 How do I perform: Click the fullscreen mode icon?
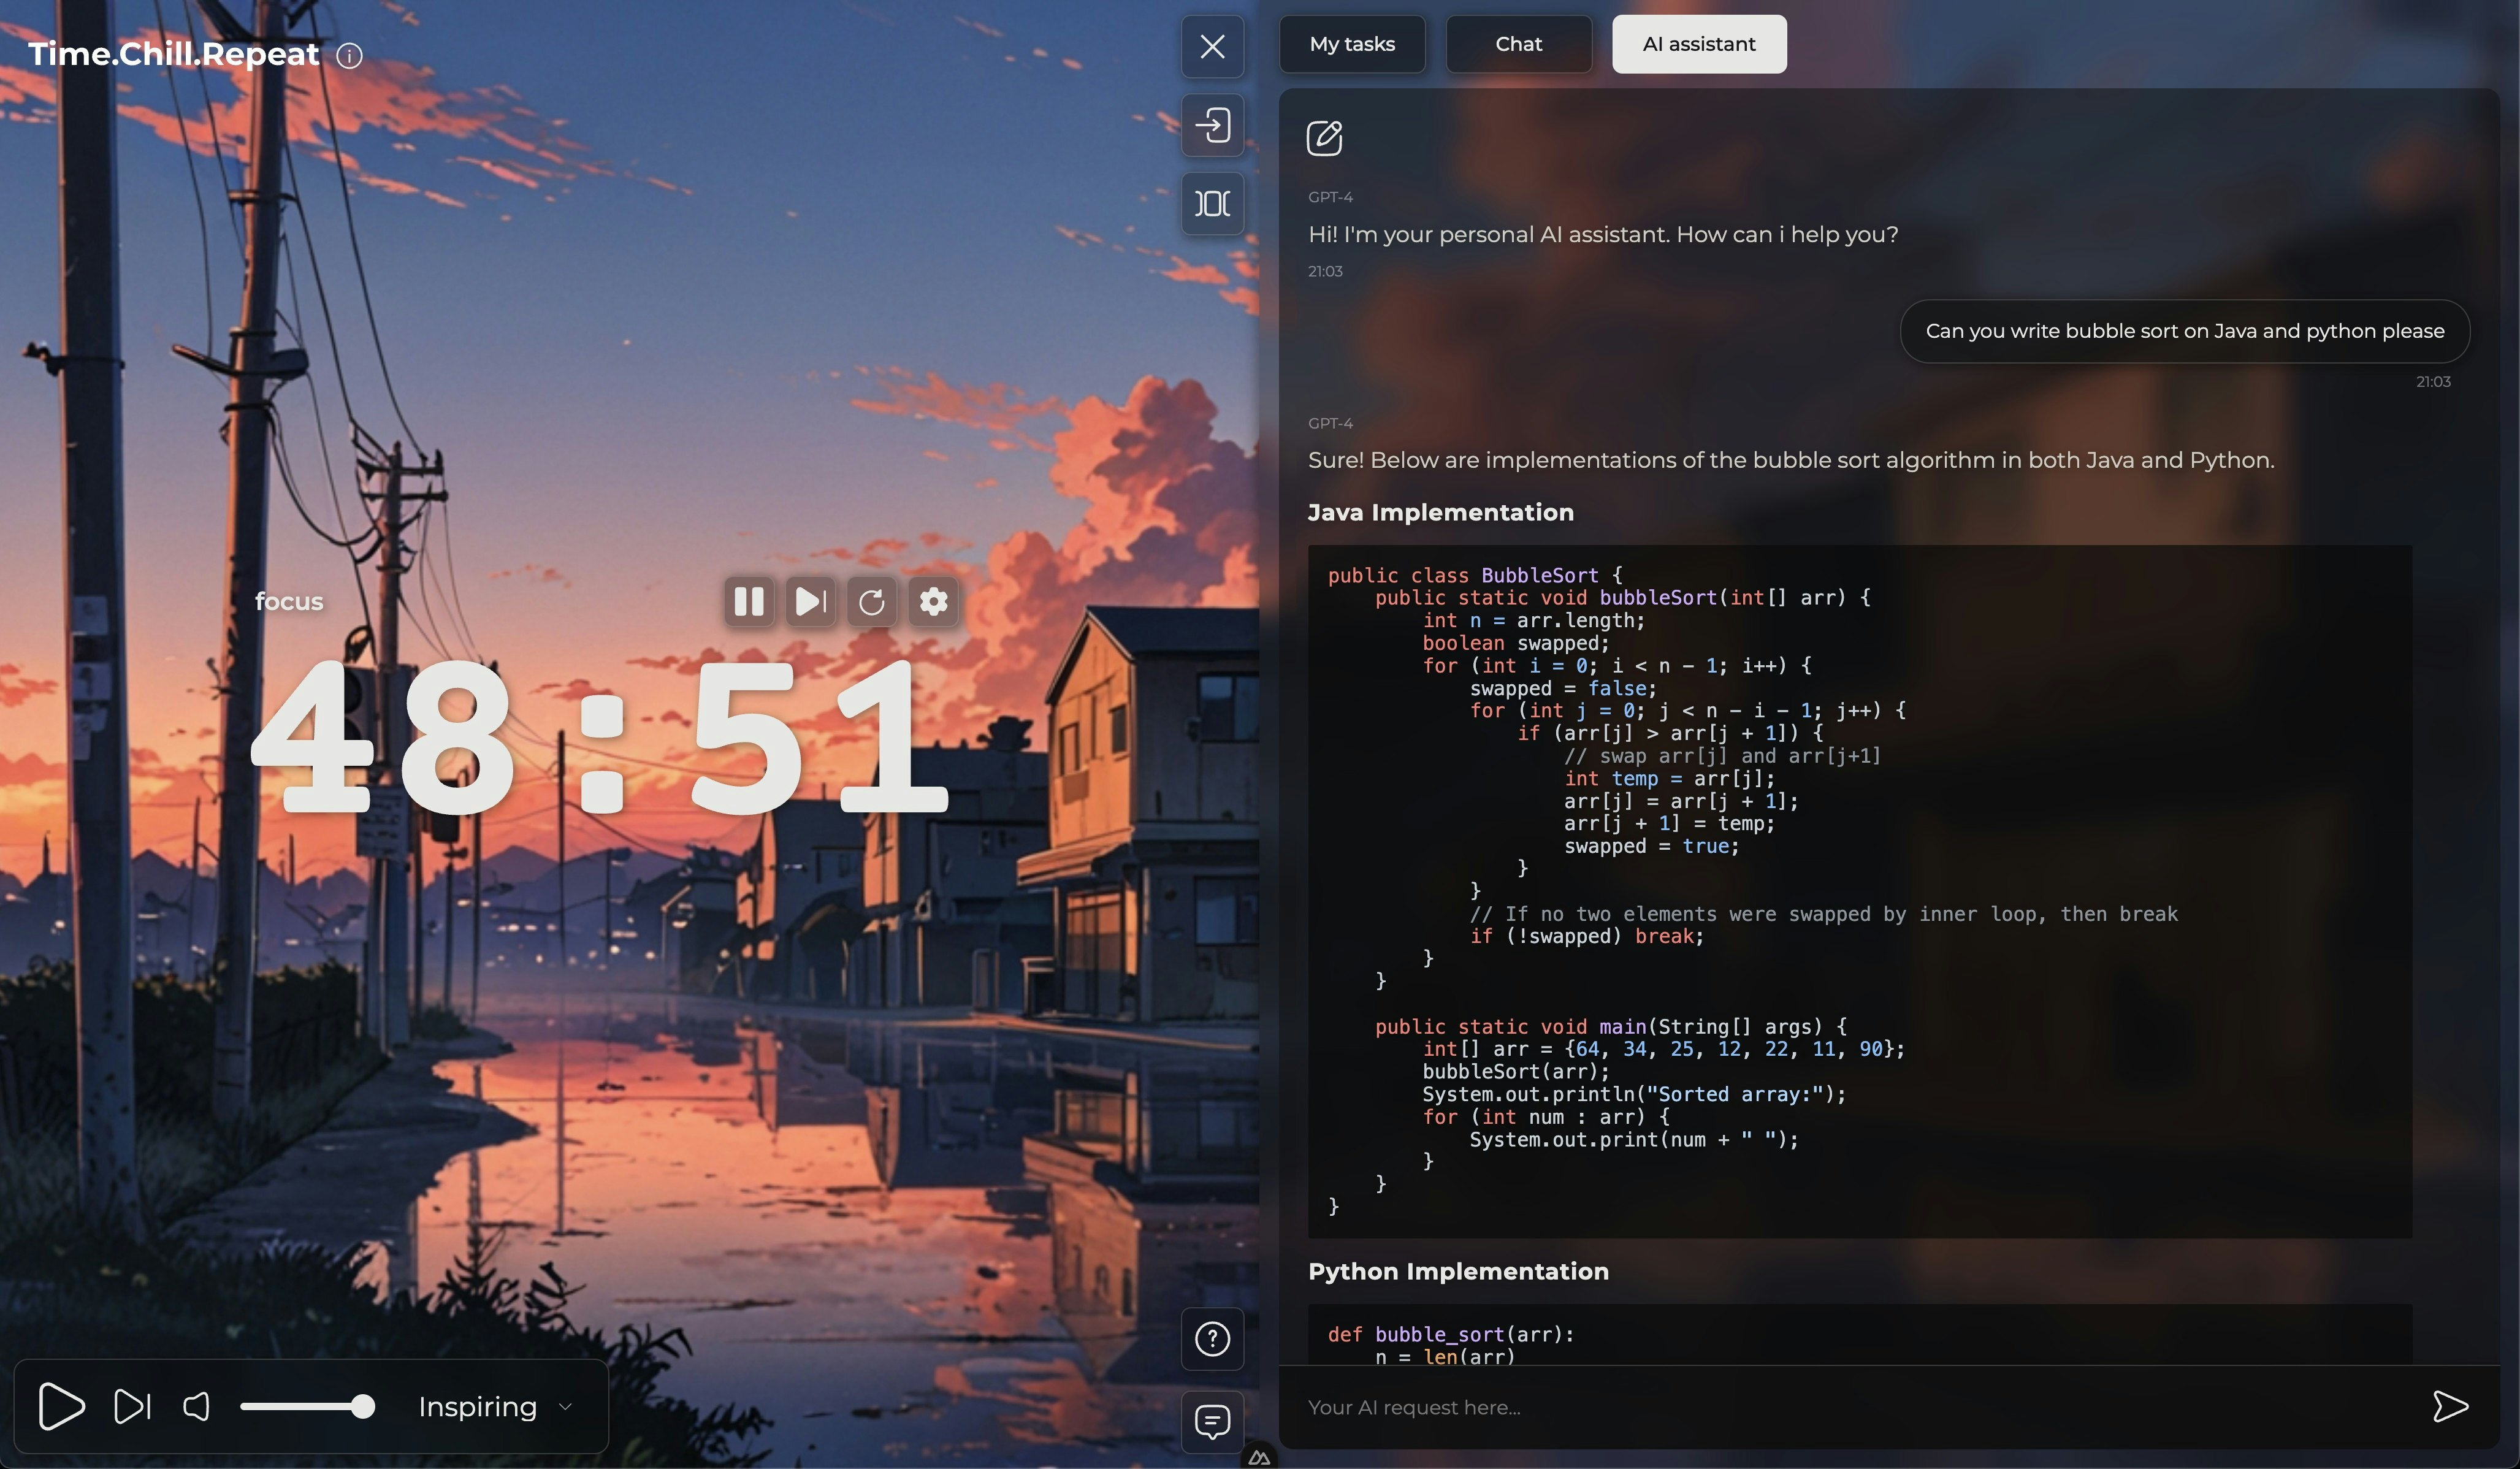point(1212,204)
